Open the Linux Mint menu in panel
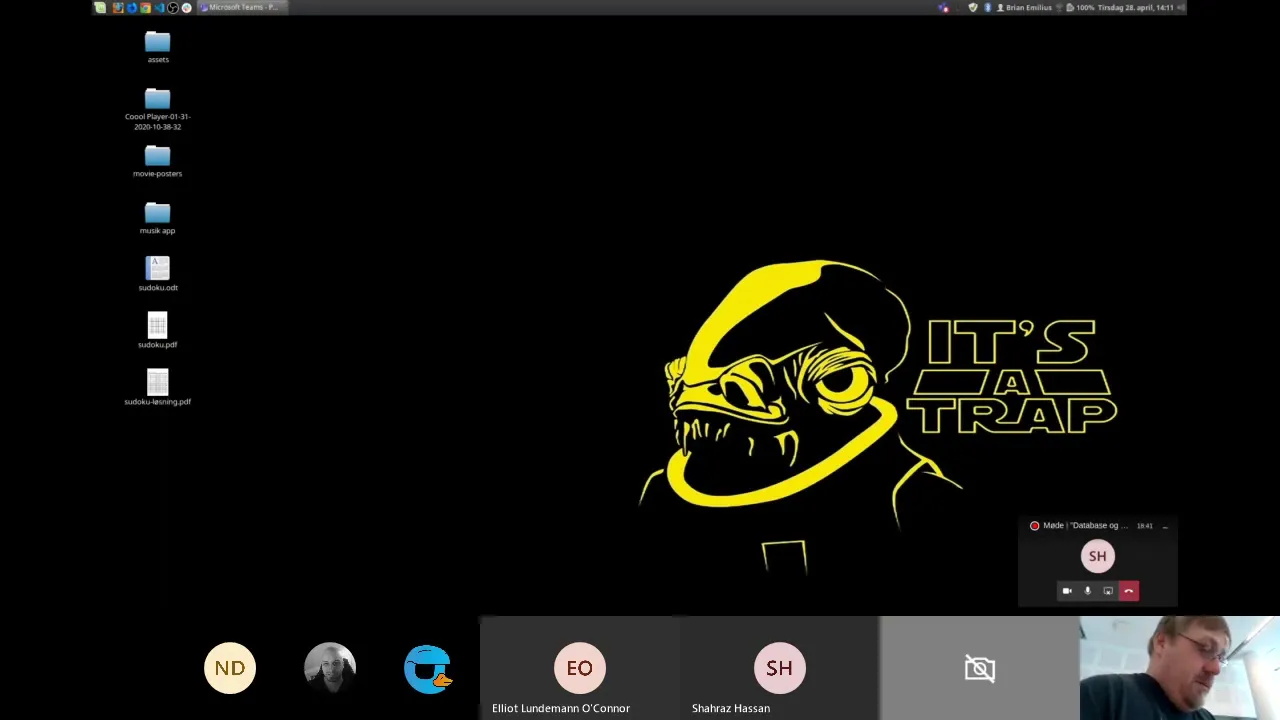 [x=100, y=7]
